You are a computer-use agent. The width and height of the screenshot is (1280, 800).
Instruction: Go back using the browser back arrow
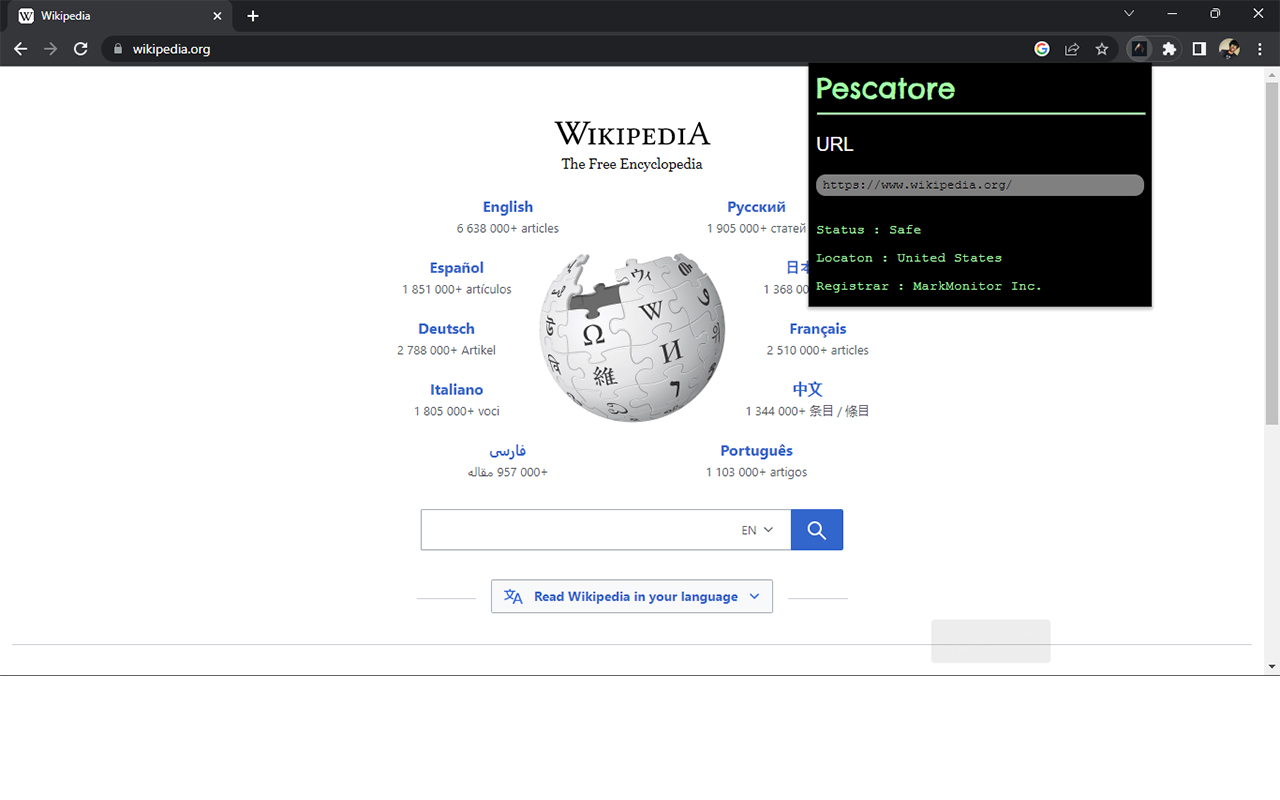pos(20,49)
